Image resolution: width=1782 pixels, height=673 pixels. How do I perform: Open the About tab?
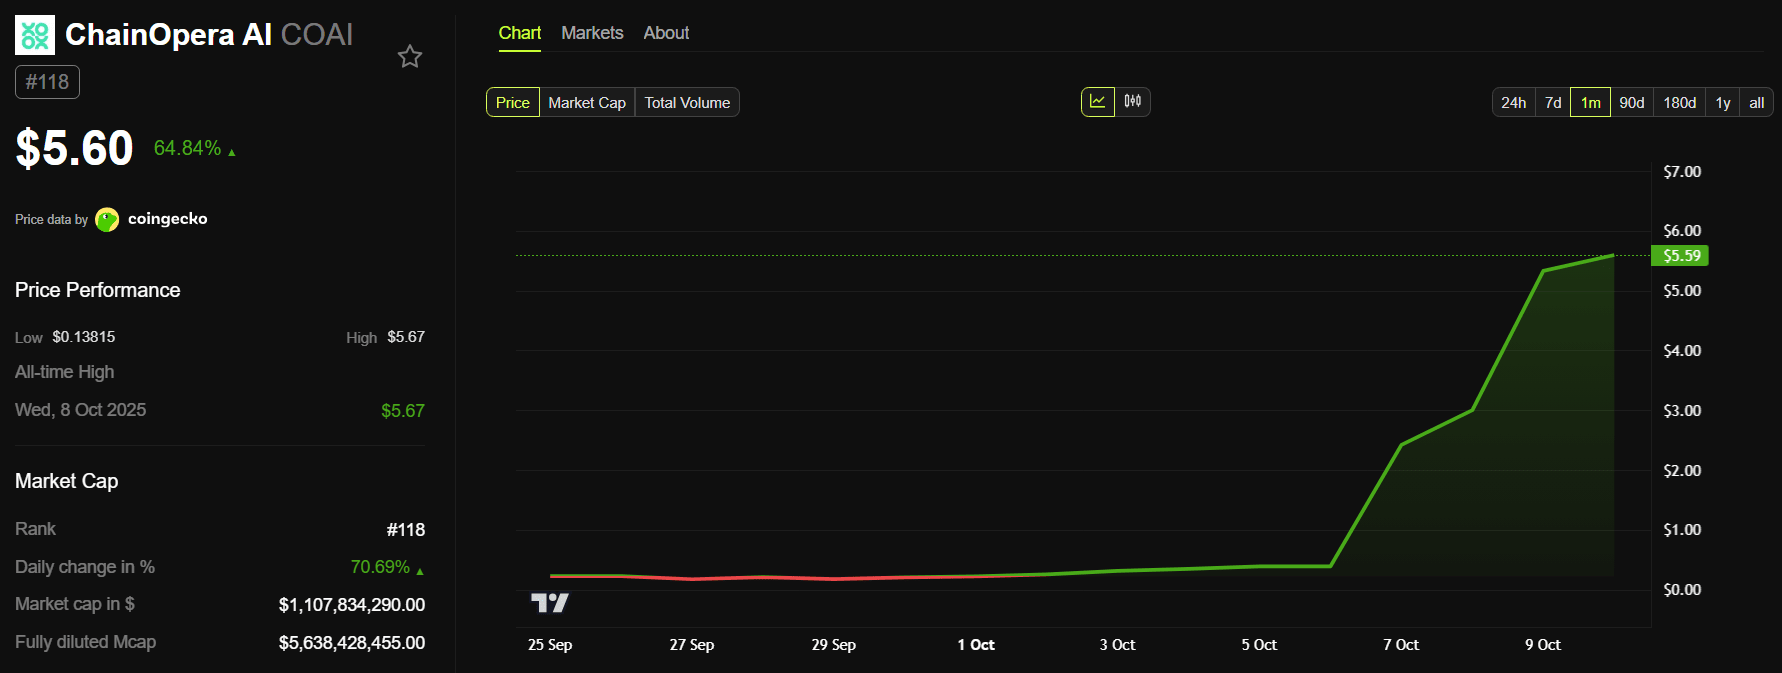pyautogui.click(x=666, y=33)
